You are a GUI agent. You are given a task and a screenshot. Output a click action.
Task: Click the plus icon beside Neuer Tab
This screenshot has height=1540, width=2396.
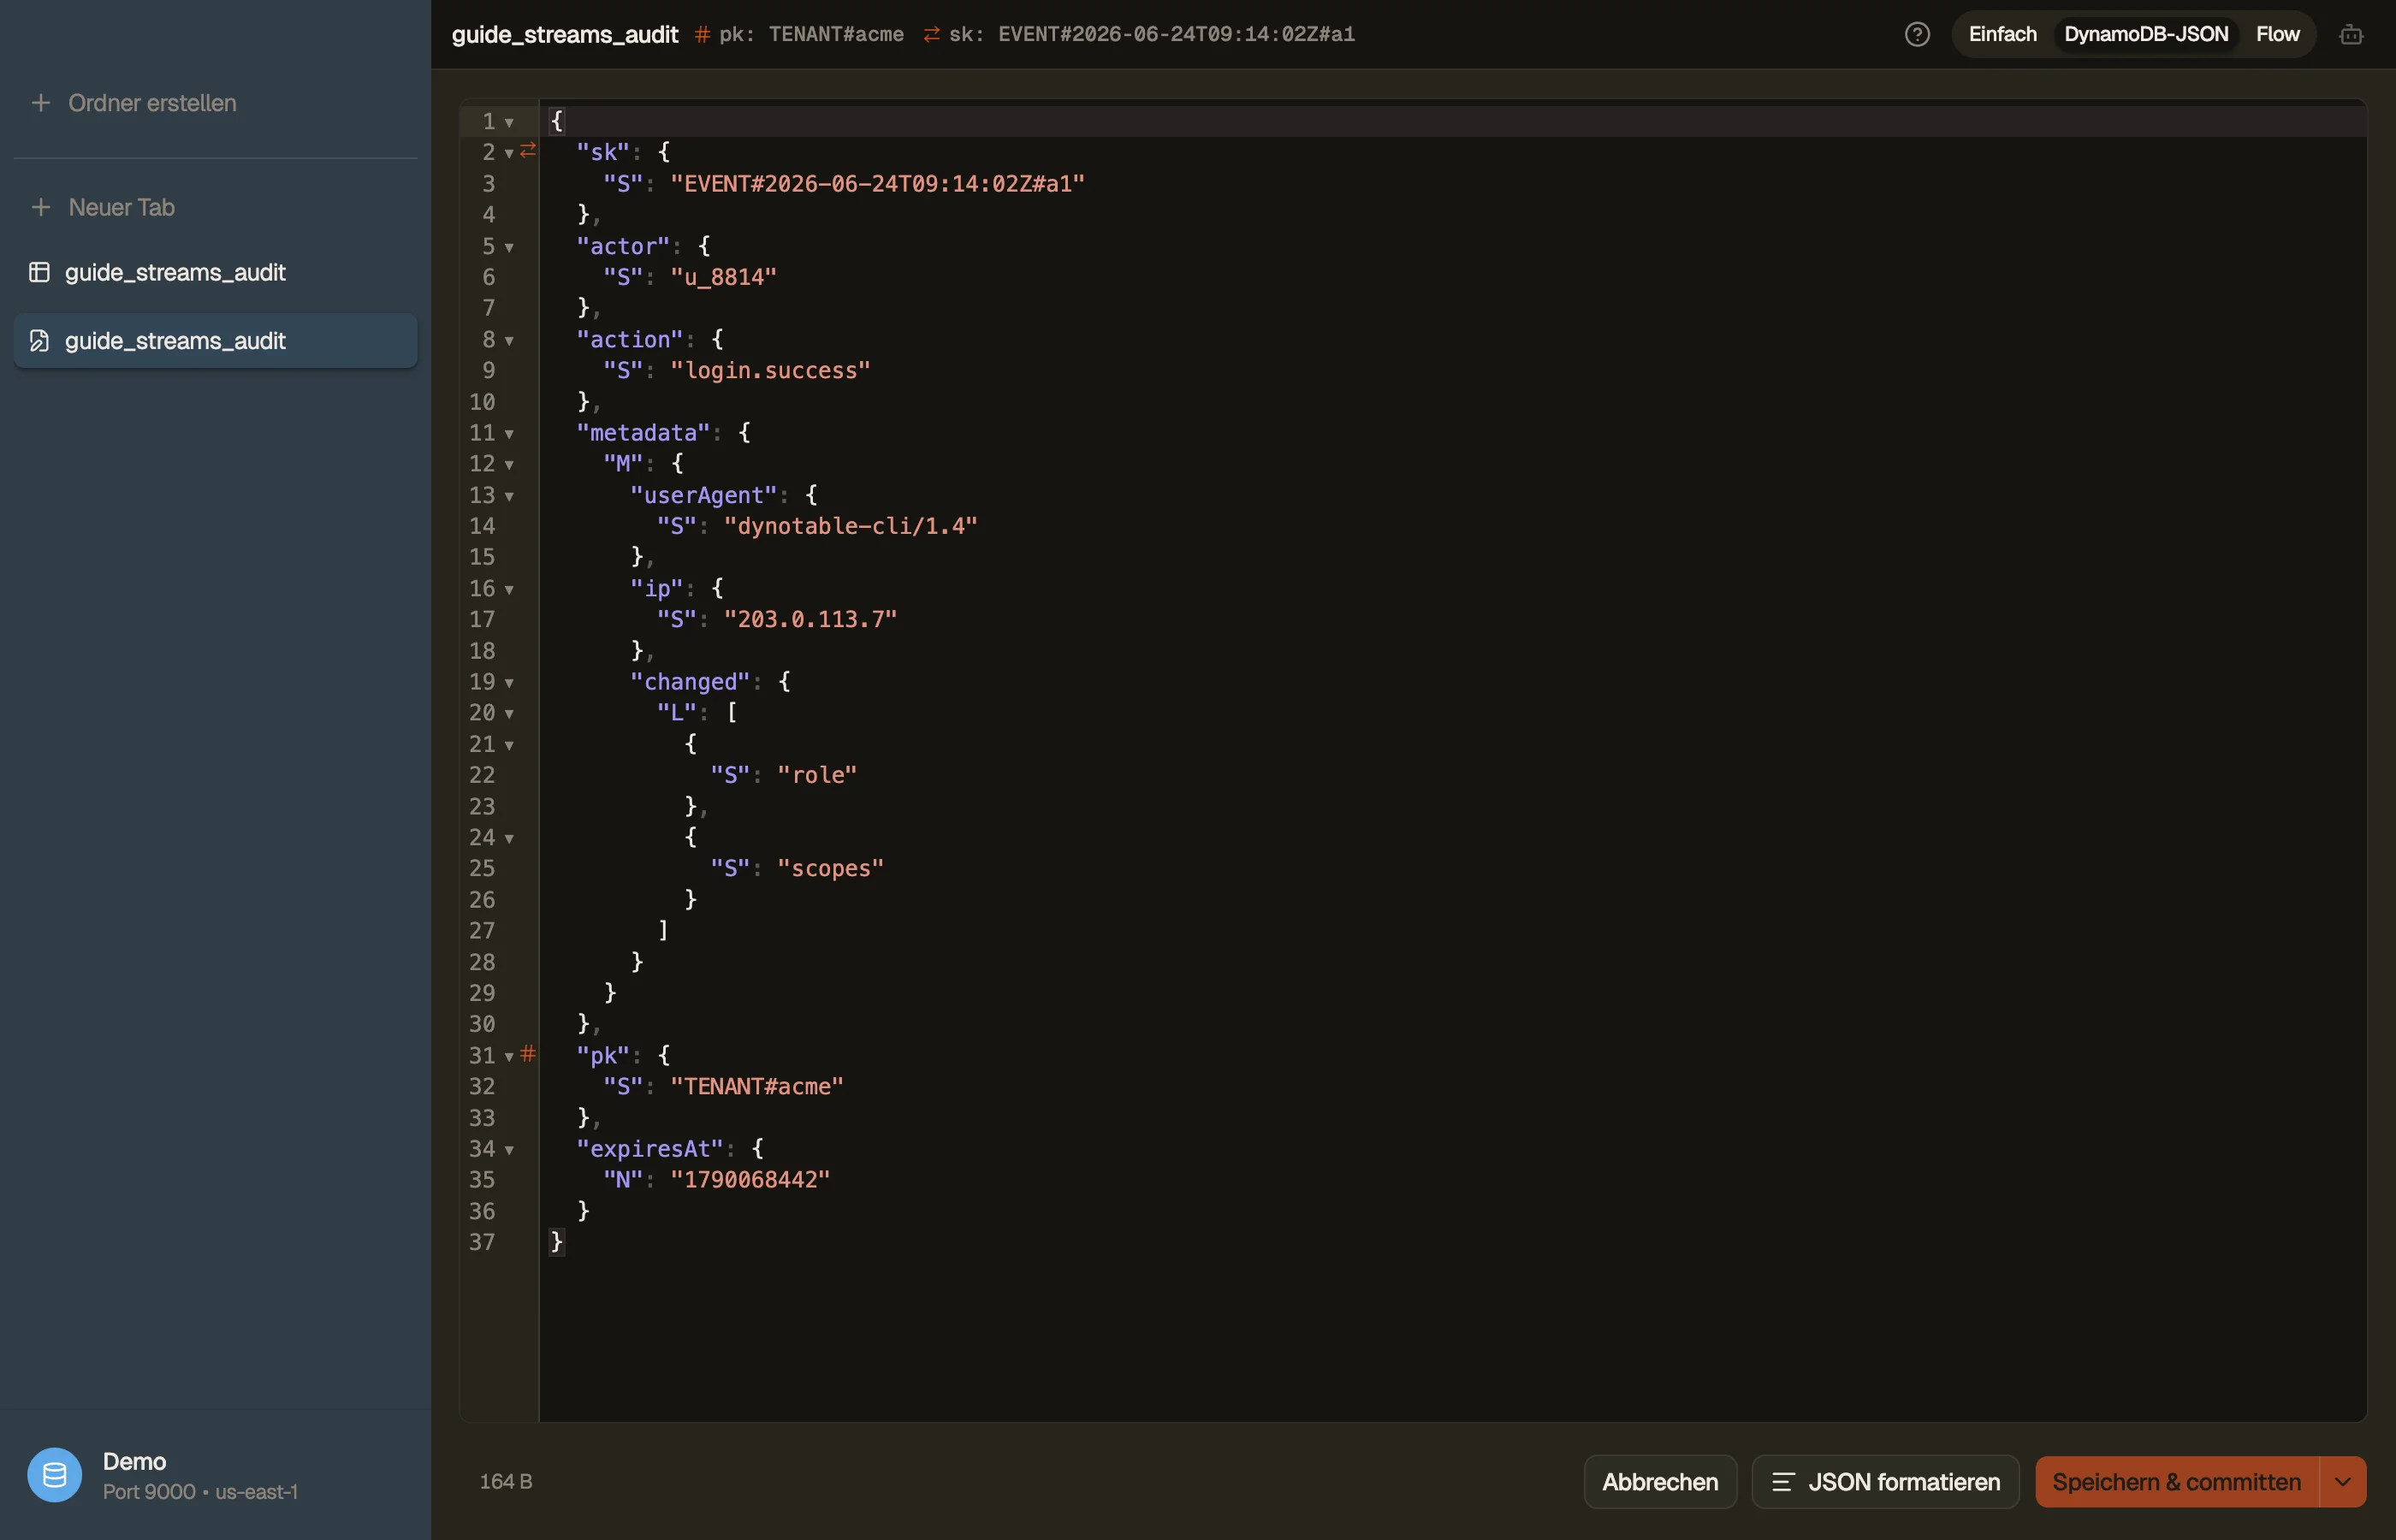(x=41, y=207)
